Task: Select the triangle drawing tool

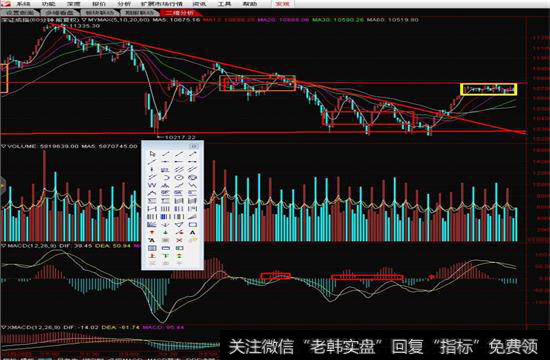Action: click(179, 225)
